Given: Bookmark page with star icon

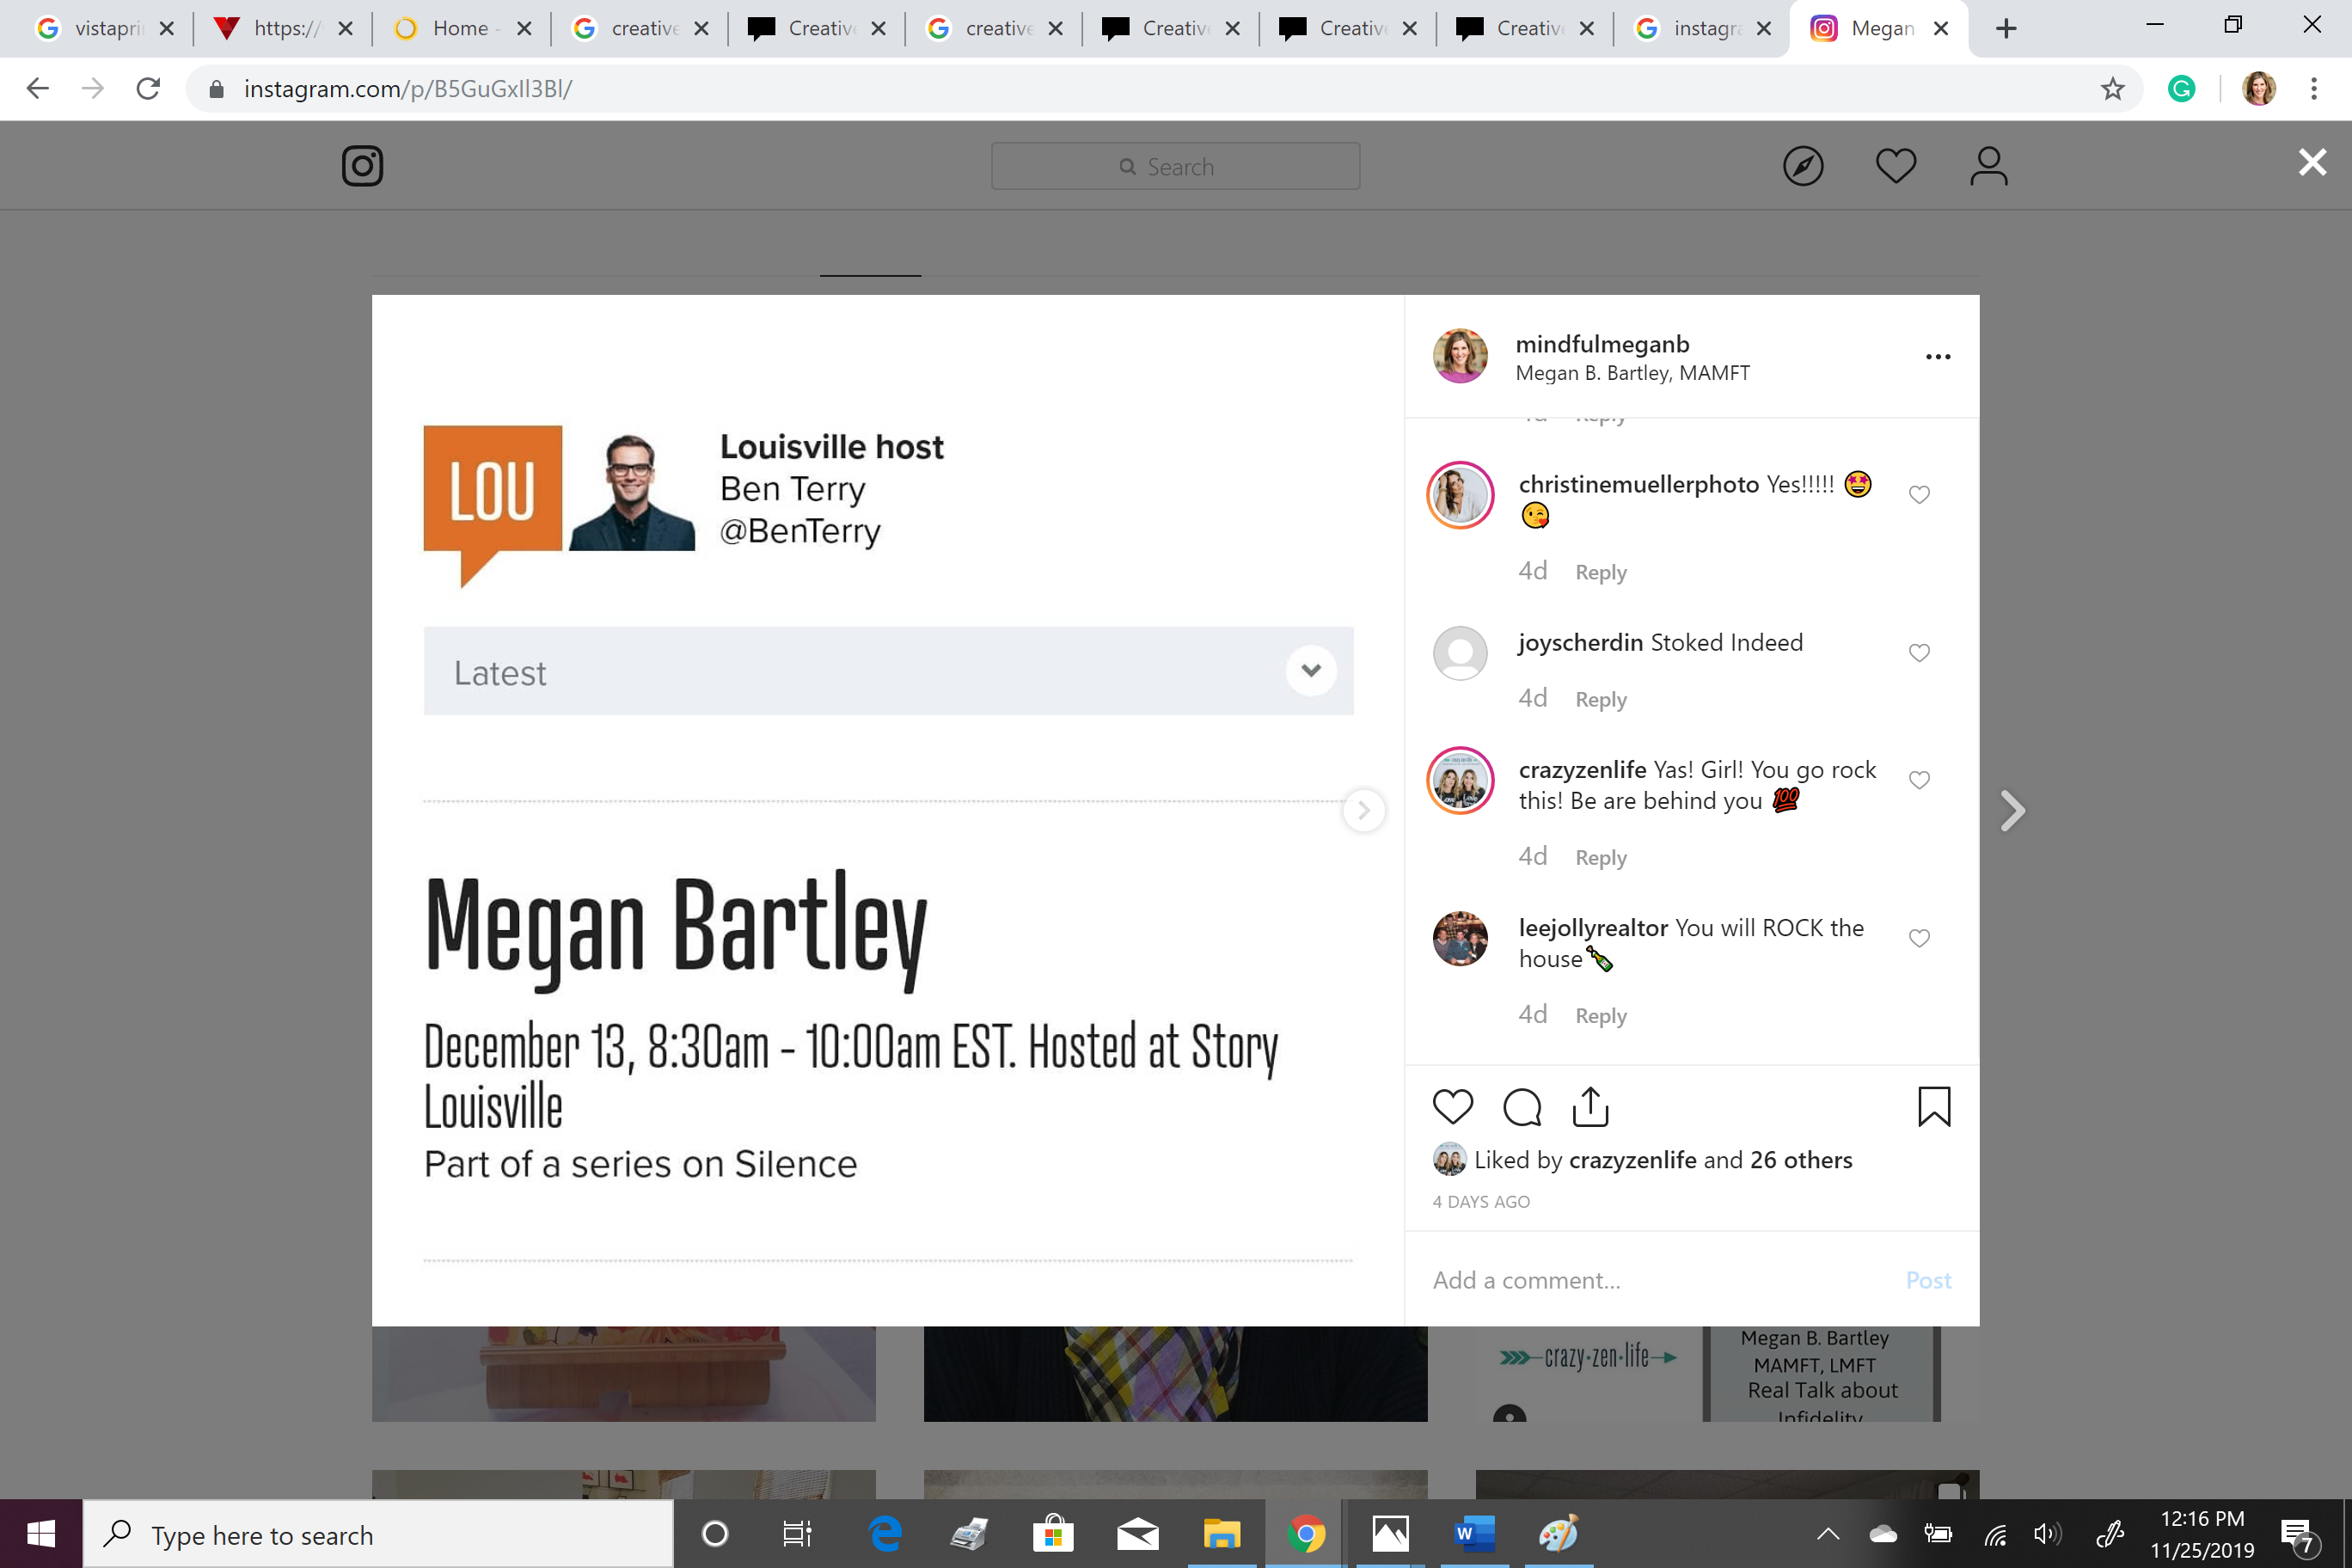Looking at the screenshot, I should coord(2111,89).
